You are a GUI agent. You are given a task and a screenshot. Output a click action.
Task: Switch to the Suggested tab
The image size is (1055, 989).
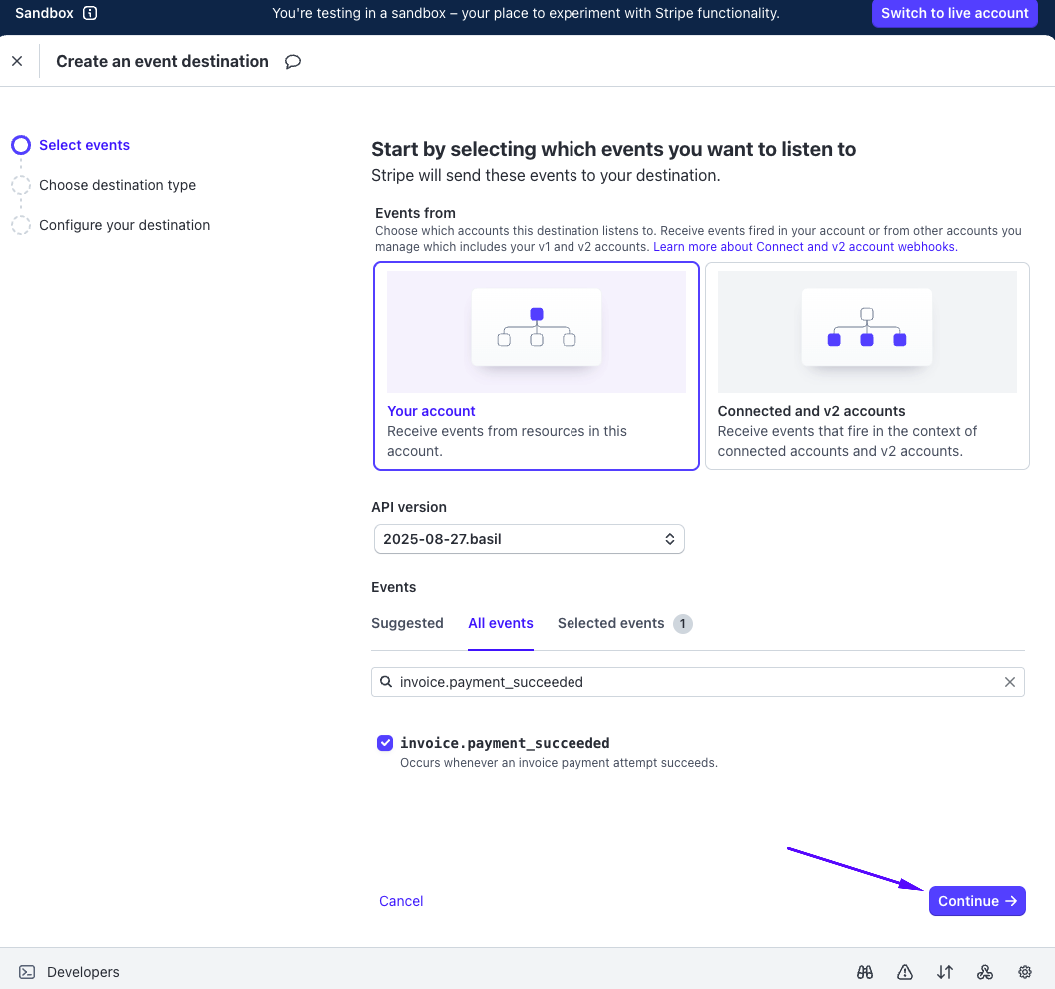coord(407,623)
